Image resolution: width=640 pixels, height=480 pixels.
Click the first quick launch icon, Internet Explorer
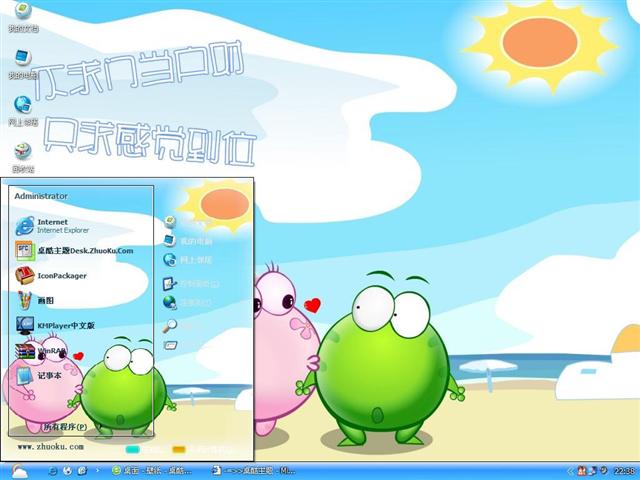[53, 471]
